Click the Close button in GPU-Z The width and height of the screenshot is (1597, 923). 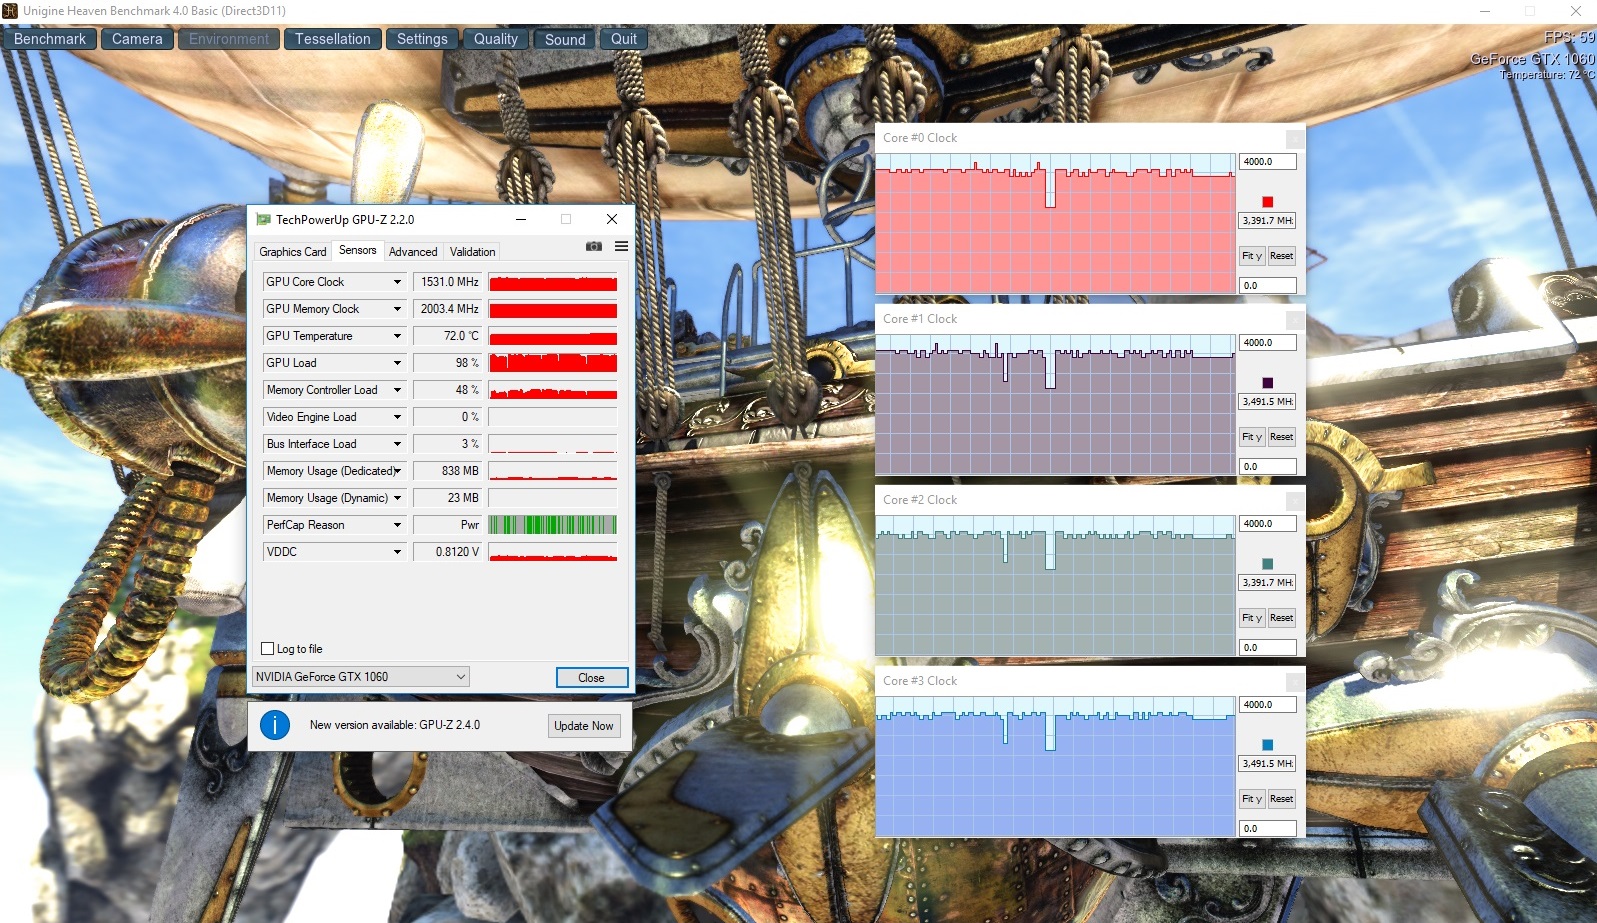(x=591, y=678)
